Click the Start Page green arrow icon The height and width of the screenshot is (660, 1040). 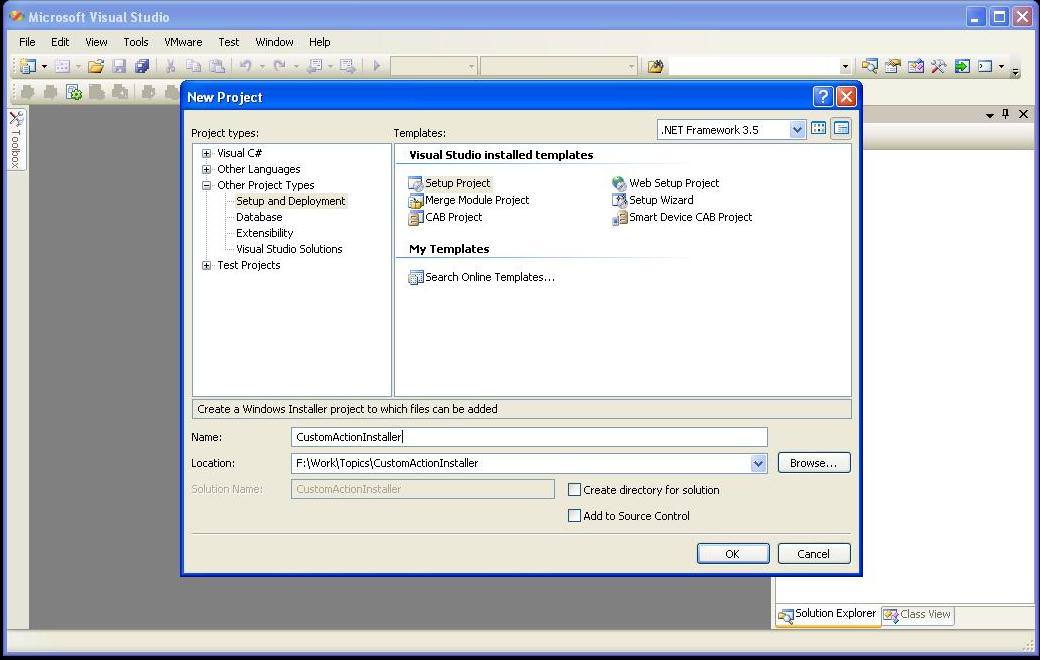962,66
